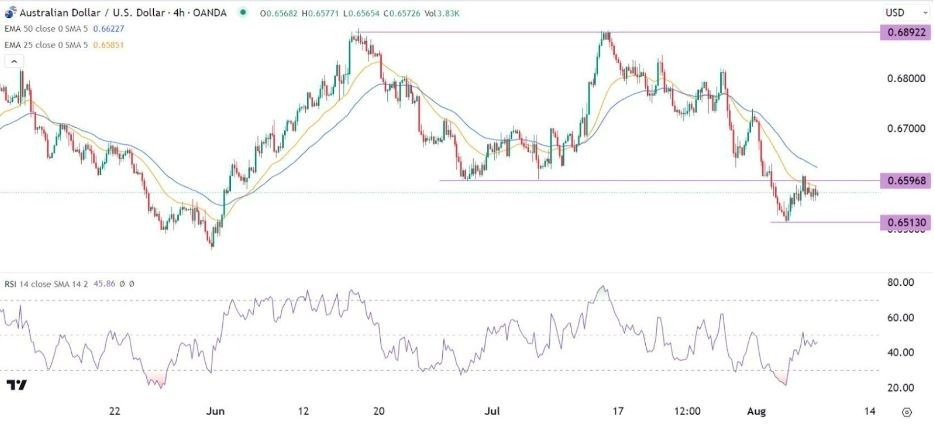Click the 14 date label on time axis
The height and width of the screenshot is (437, 934).
(869, 411)
